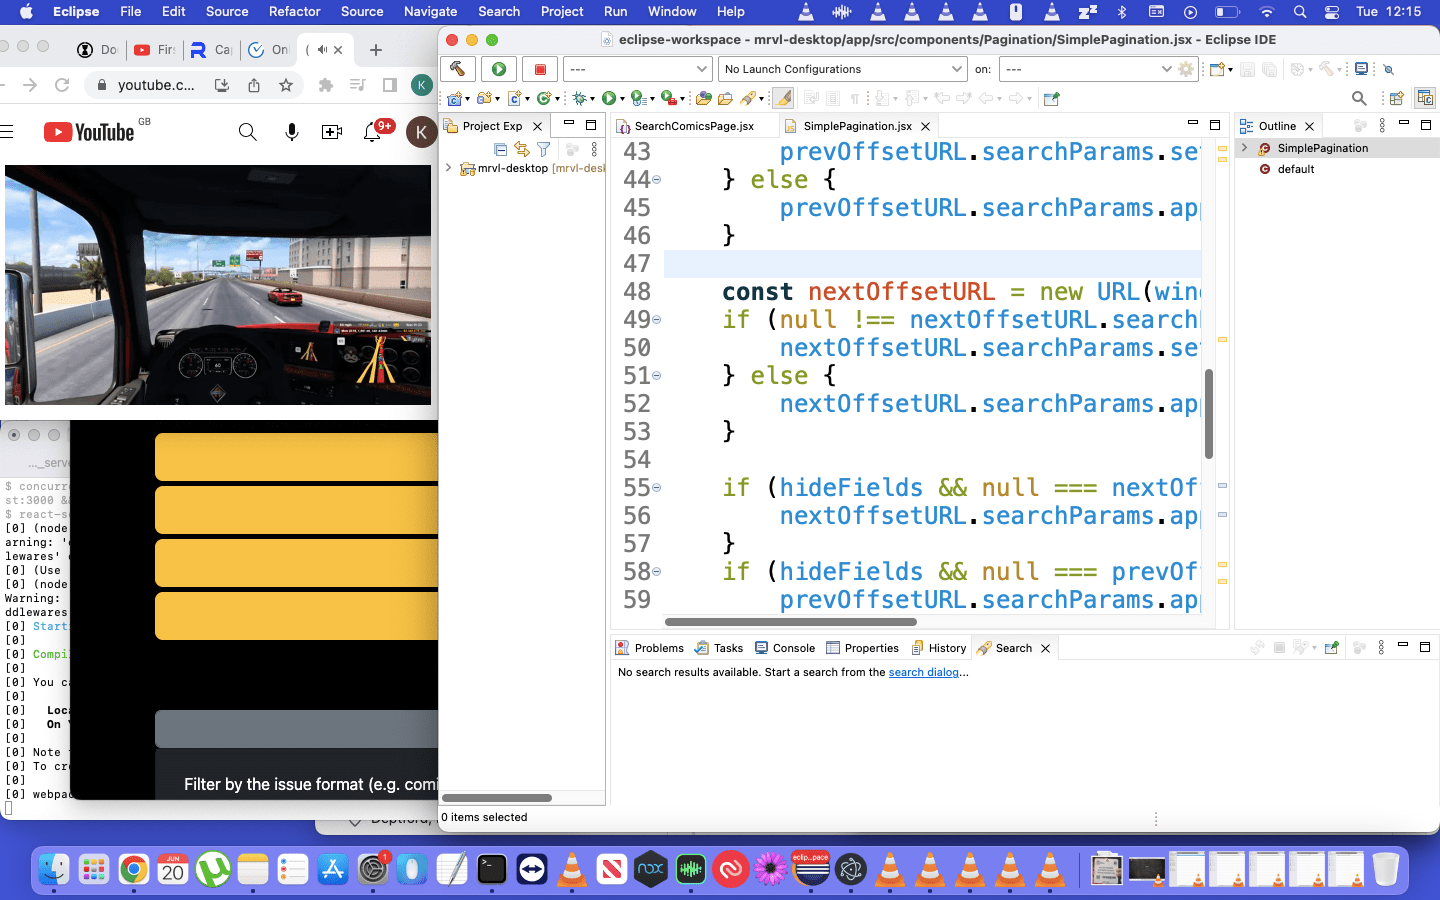Image resolution: width=1440 pixels, height=900 pixels.
Task: Switch to the Console tab
Action: [785, 648]
